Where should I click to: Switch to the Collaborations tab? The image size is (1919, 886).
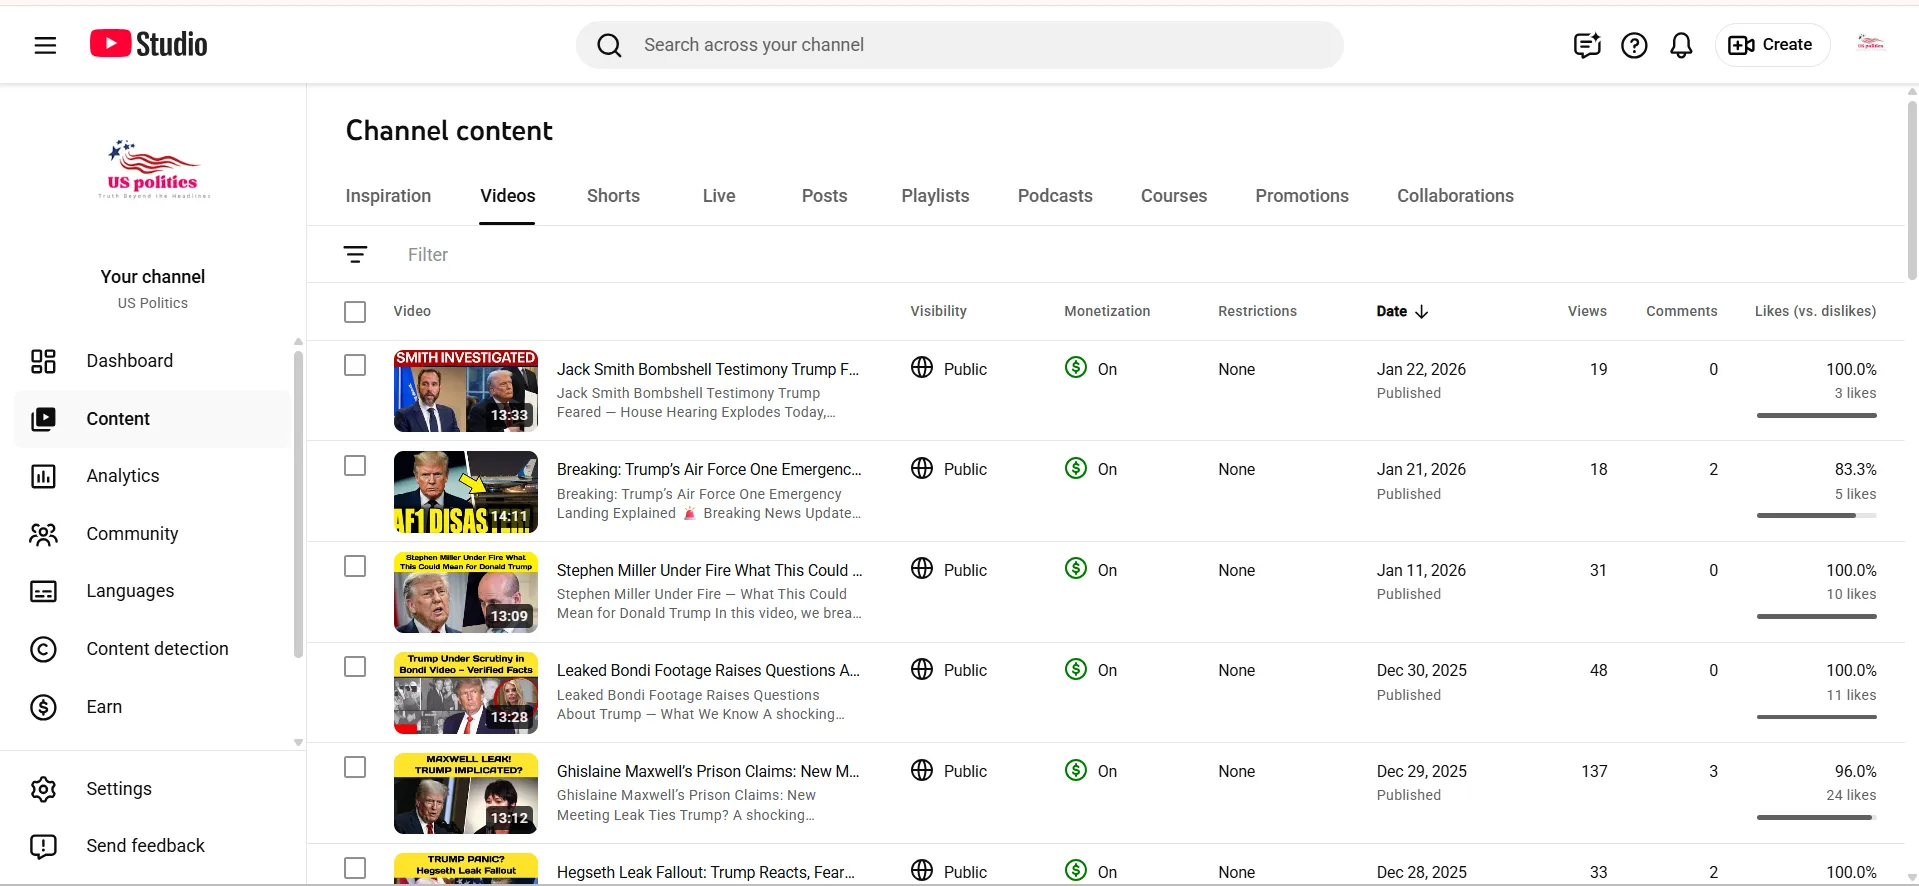click(x=1455, y=196)
